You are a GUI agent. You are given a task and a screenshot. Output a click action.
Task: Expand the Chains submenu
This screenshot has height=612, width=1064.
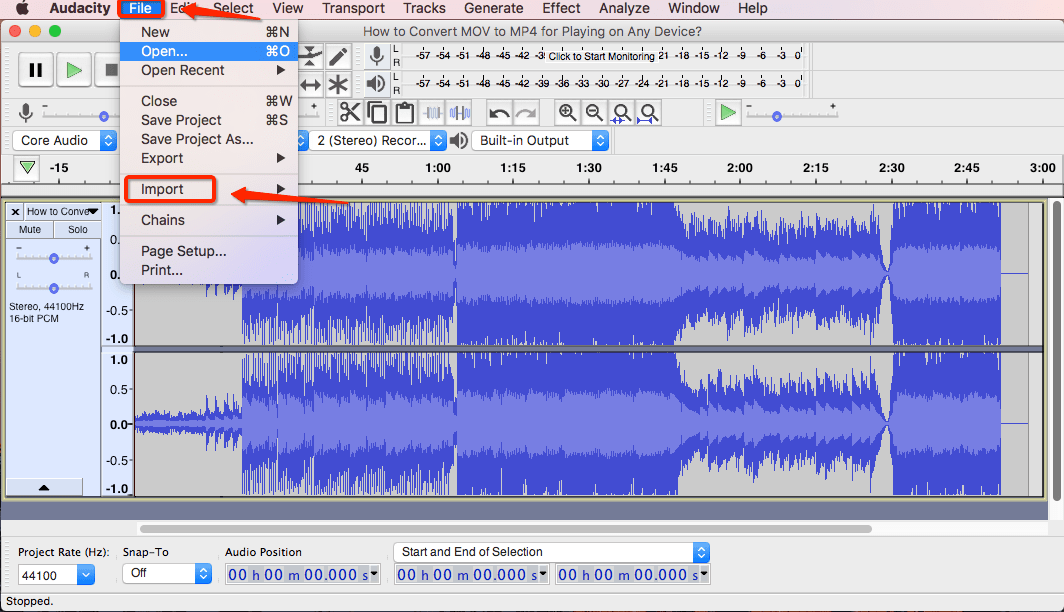209,220
